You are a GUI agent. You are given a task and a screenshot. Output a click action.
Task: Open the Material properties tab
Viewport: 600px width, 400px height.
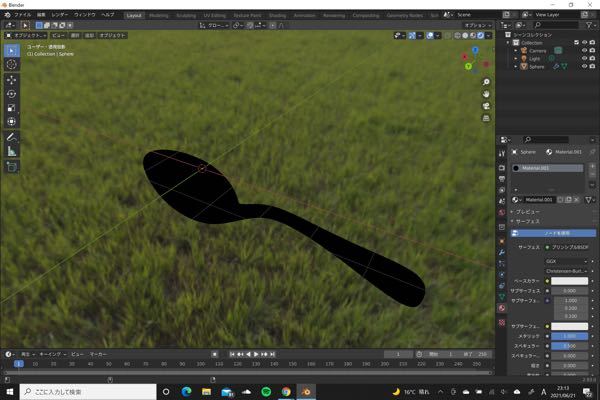click(x=502, y=308)
